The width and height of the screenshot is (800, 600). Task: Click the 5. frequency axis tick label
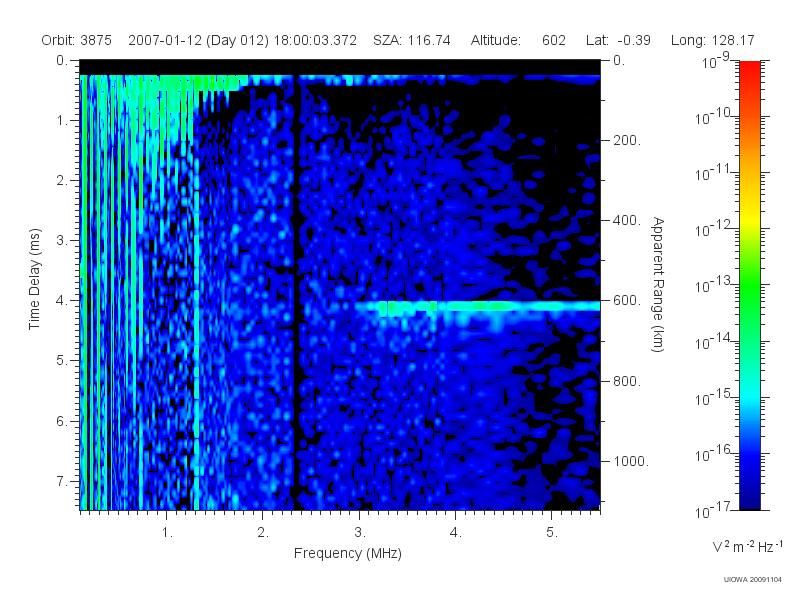(552, 533)
